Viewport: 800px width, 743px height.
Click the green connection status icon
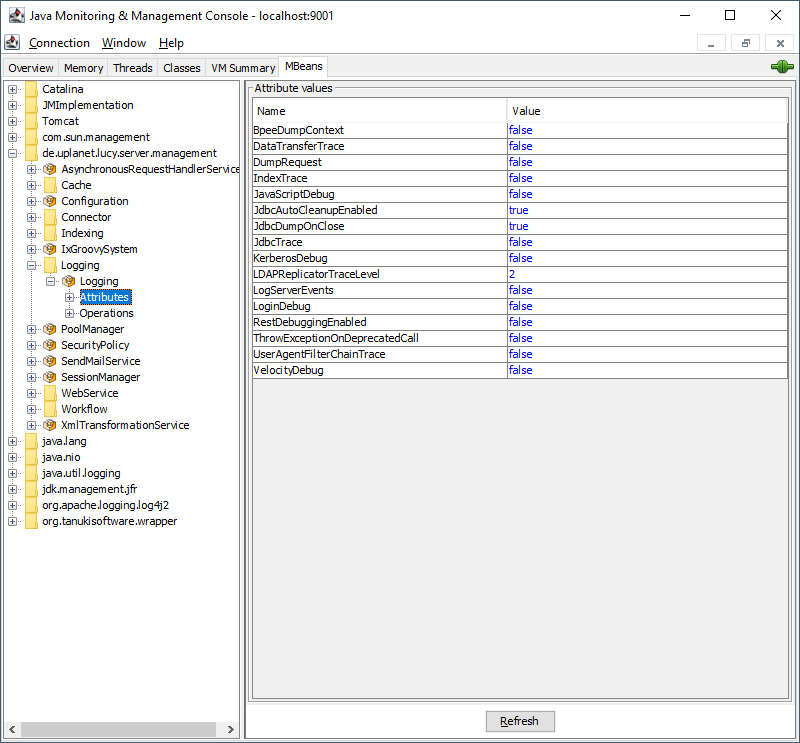pyautogui.click(x=781, y=67)
